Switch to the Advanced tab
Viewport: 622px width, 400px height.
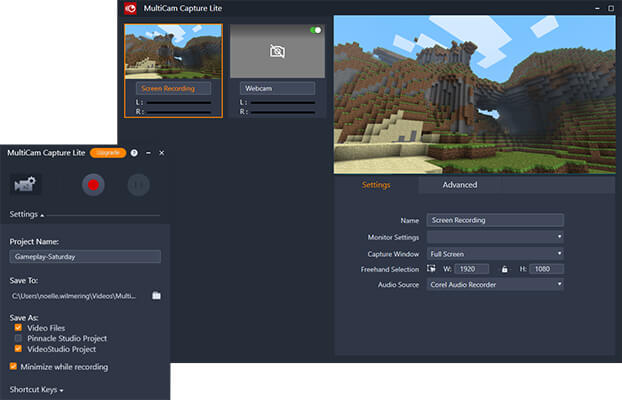460,185
